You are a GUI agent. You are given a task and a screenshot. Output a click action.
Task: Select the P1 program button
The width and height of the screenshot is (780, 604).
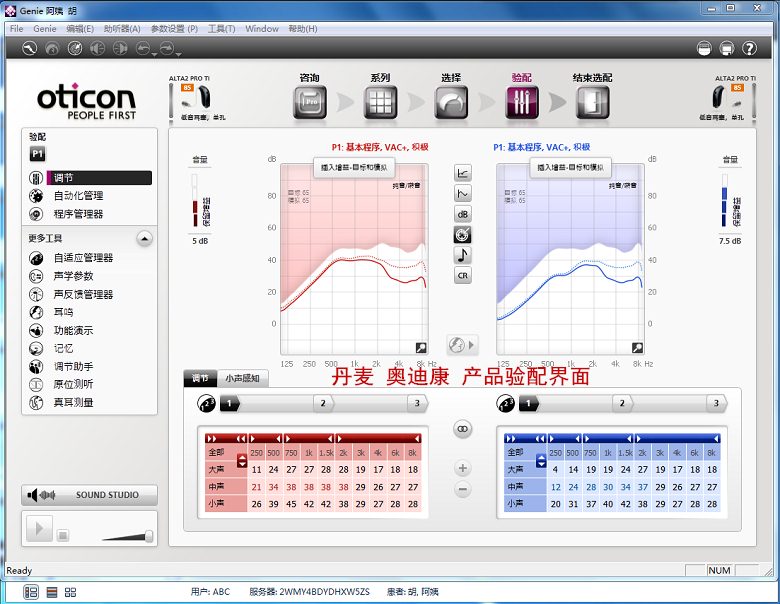coord(37,154)
